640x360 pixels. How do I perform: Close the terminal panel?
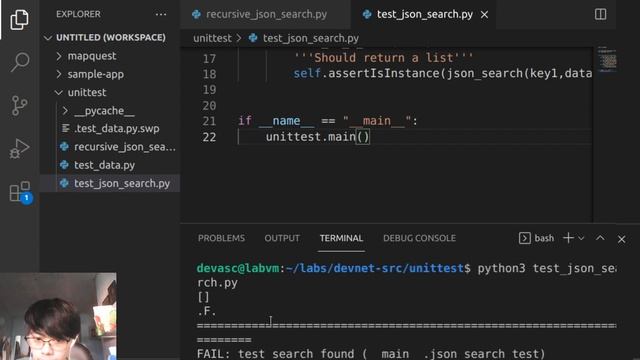point(621,239)
